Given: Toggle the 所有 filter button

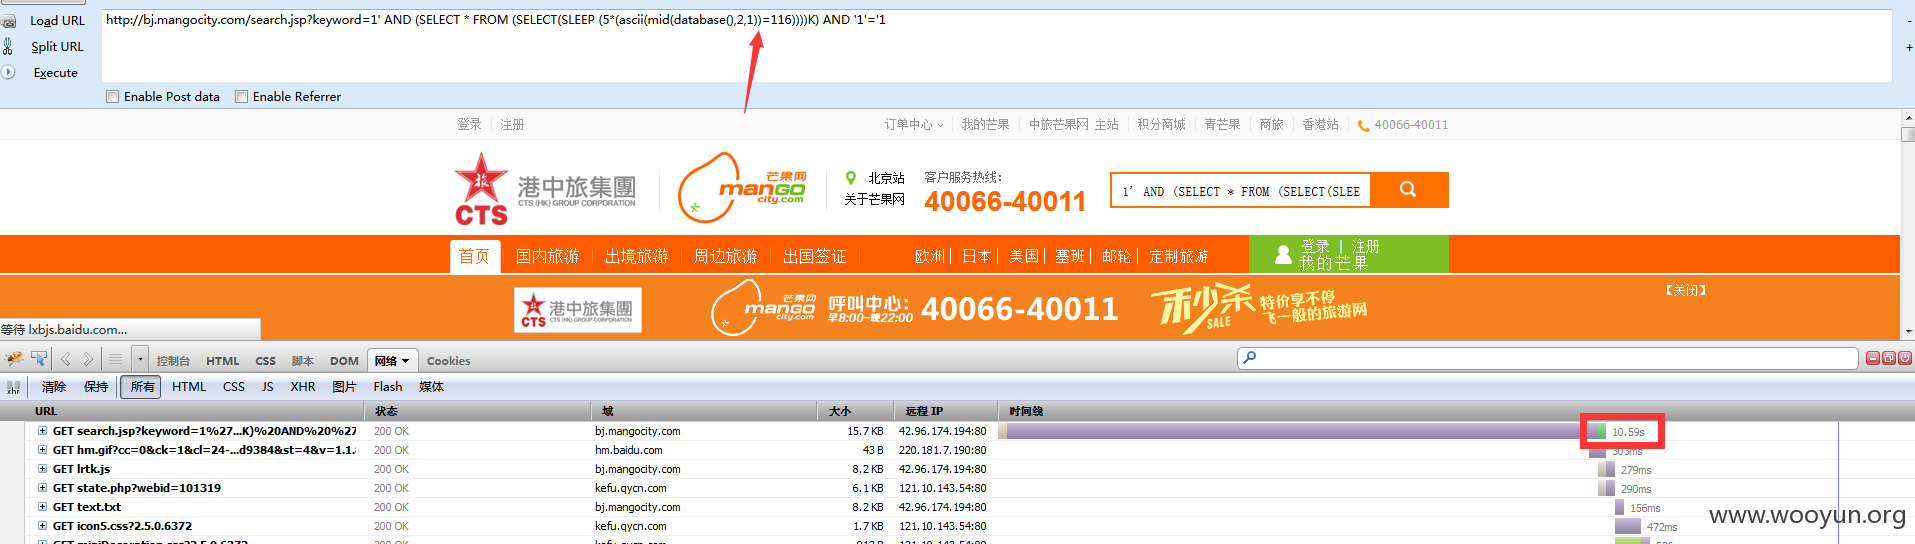Looking at the screenshot, I should coord(142,387).
